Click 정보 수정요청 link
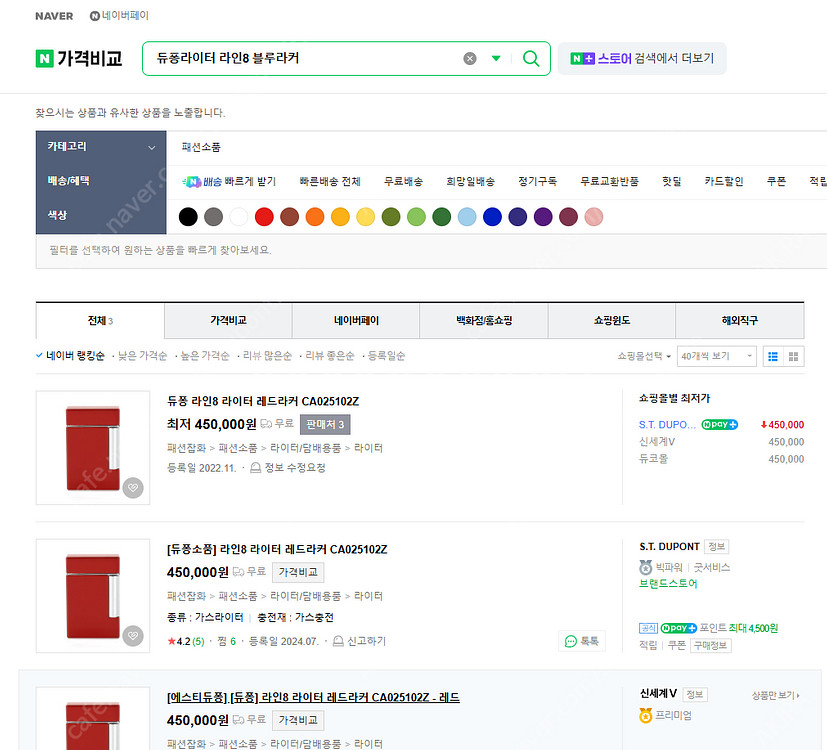827x750 pixels. [288, 468]
